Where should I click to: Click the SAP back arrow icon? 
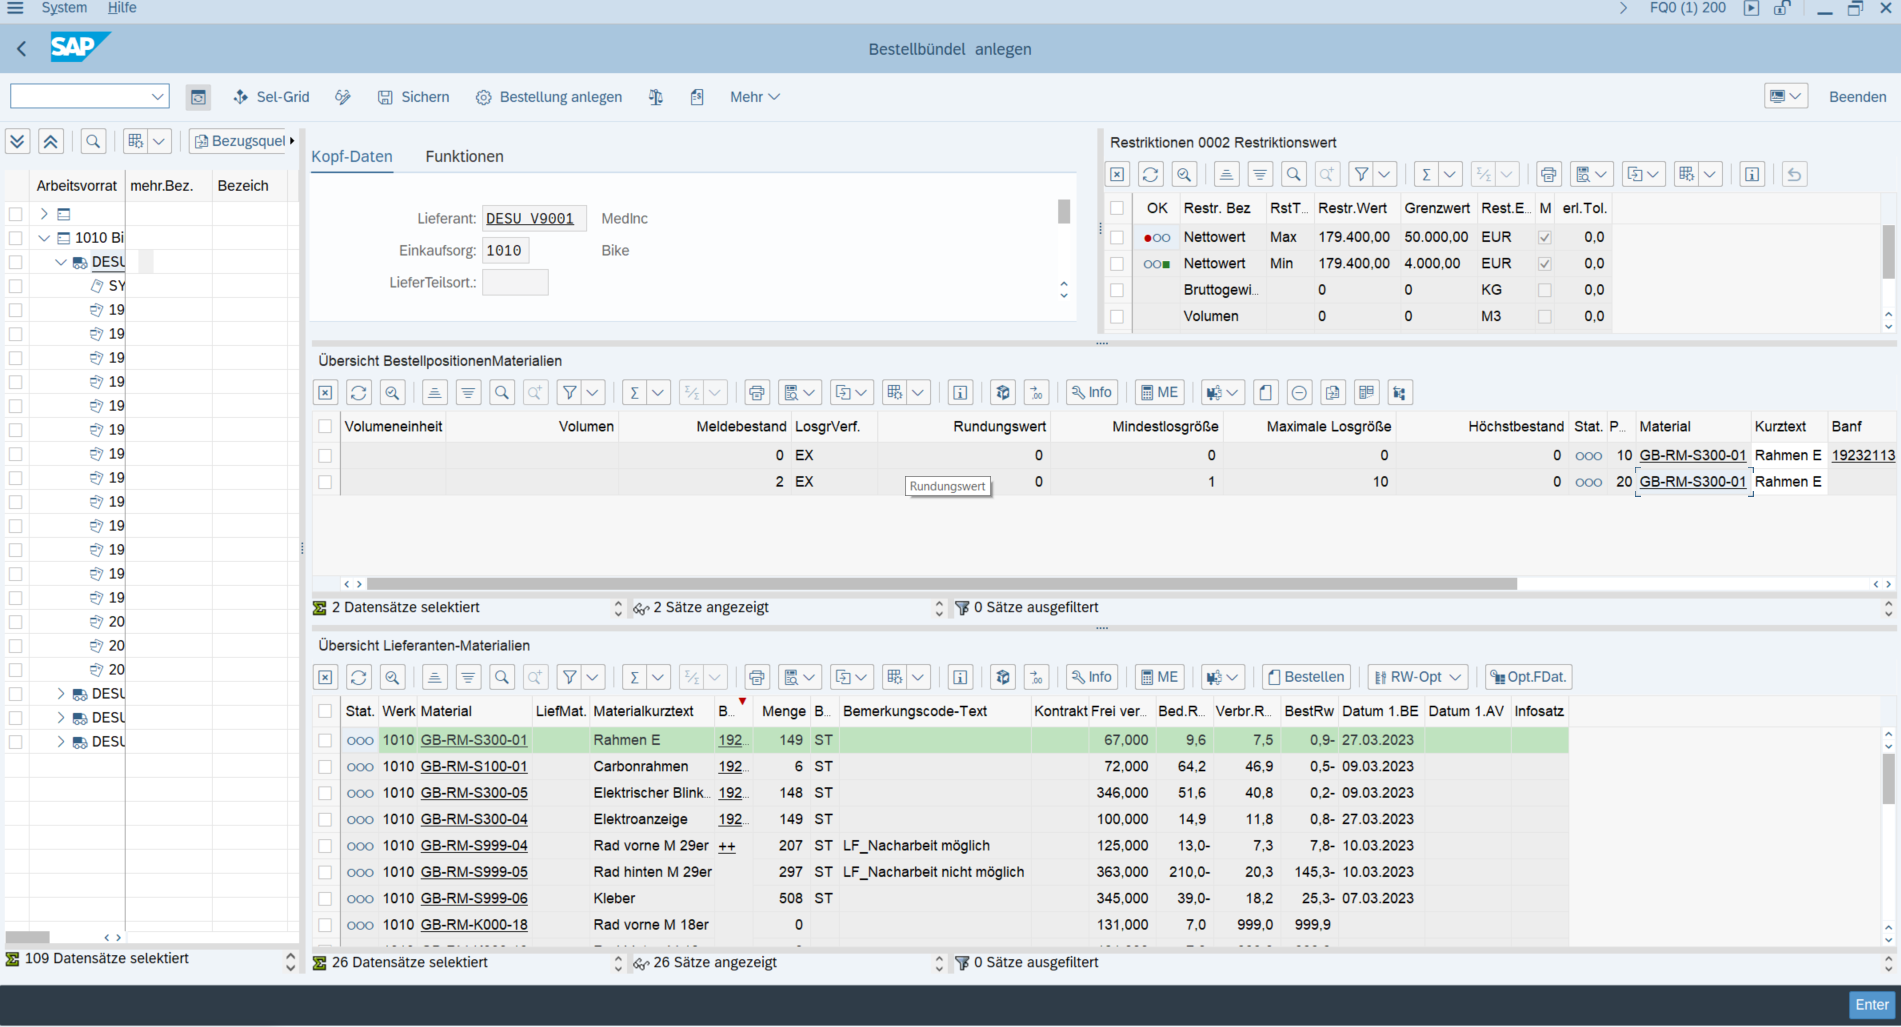pos(22,48)
